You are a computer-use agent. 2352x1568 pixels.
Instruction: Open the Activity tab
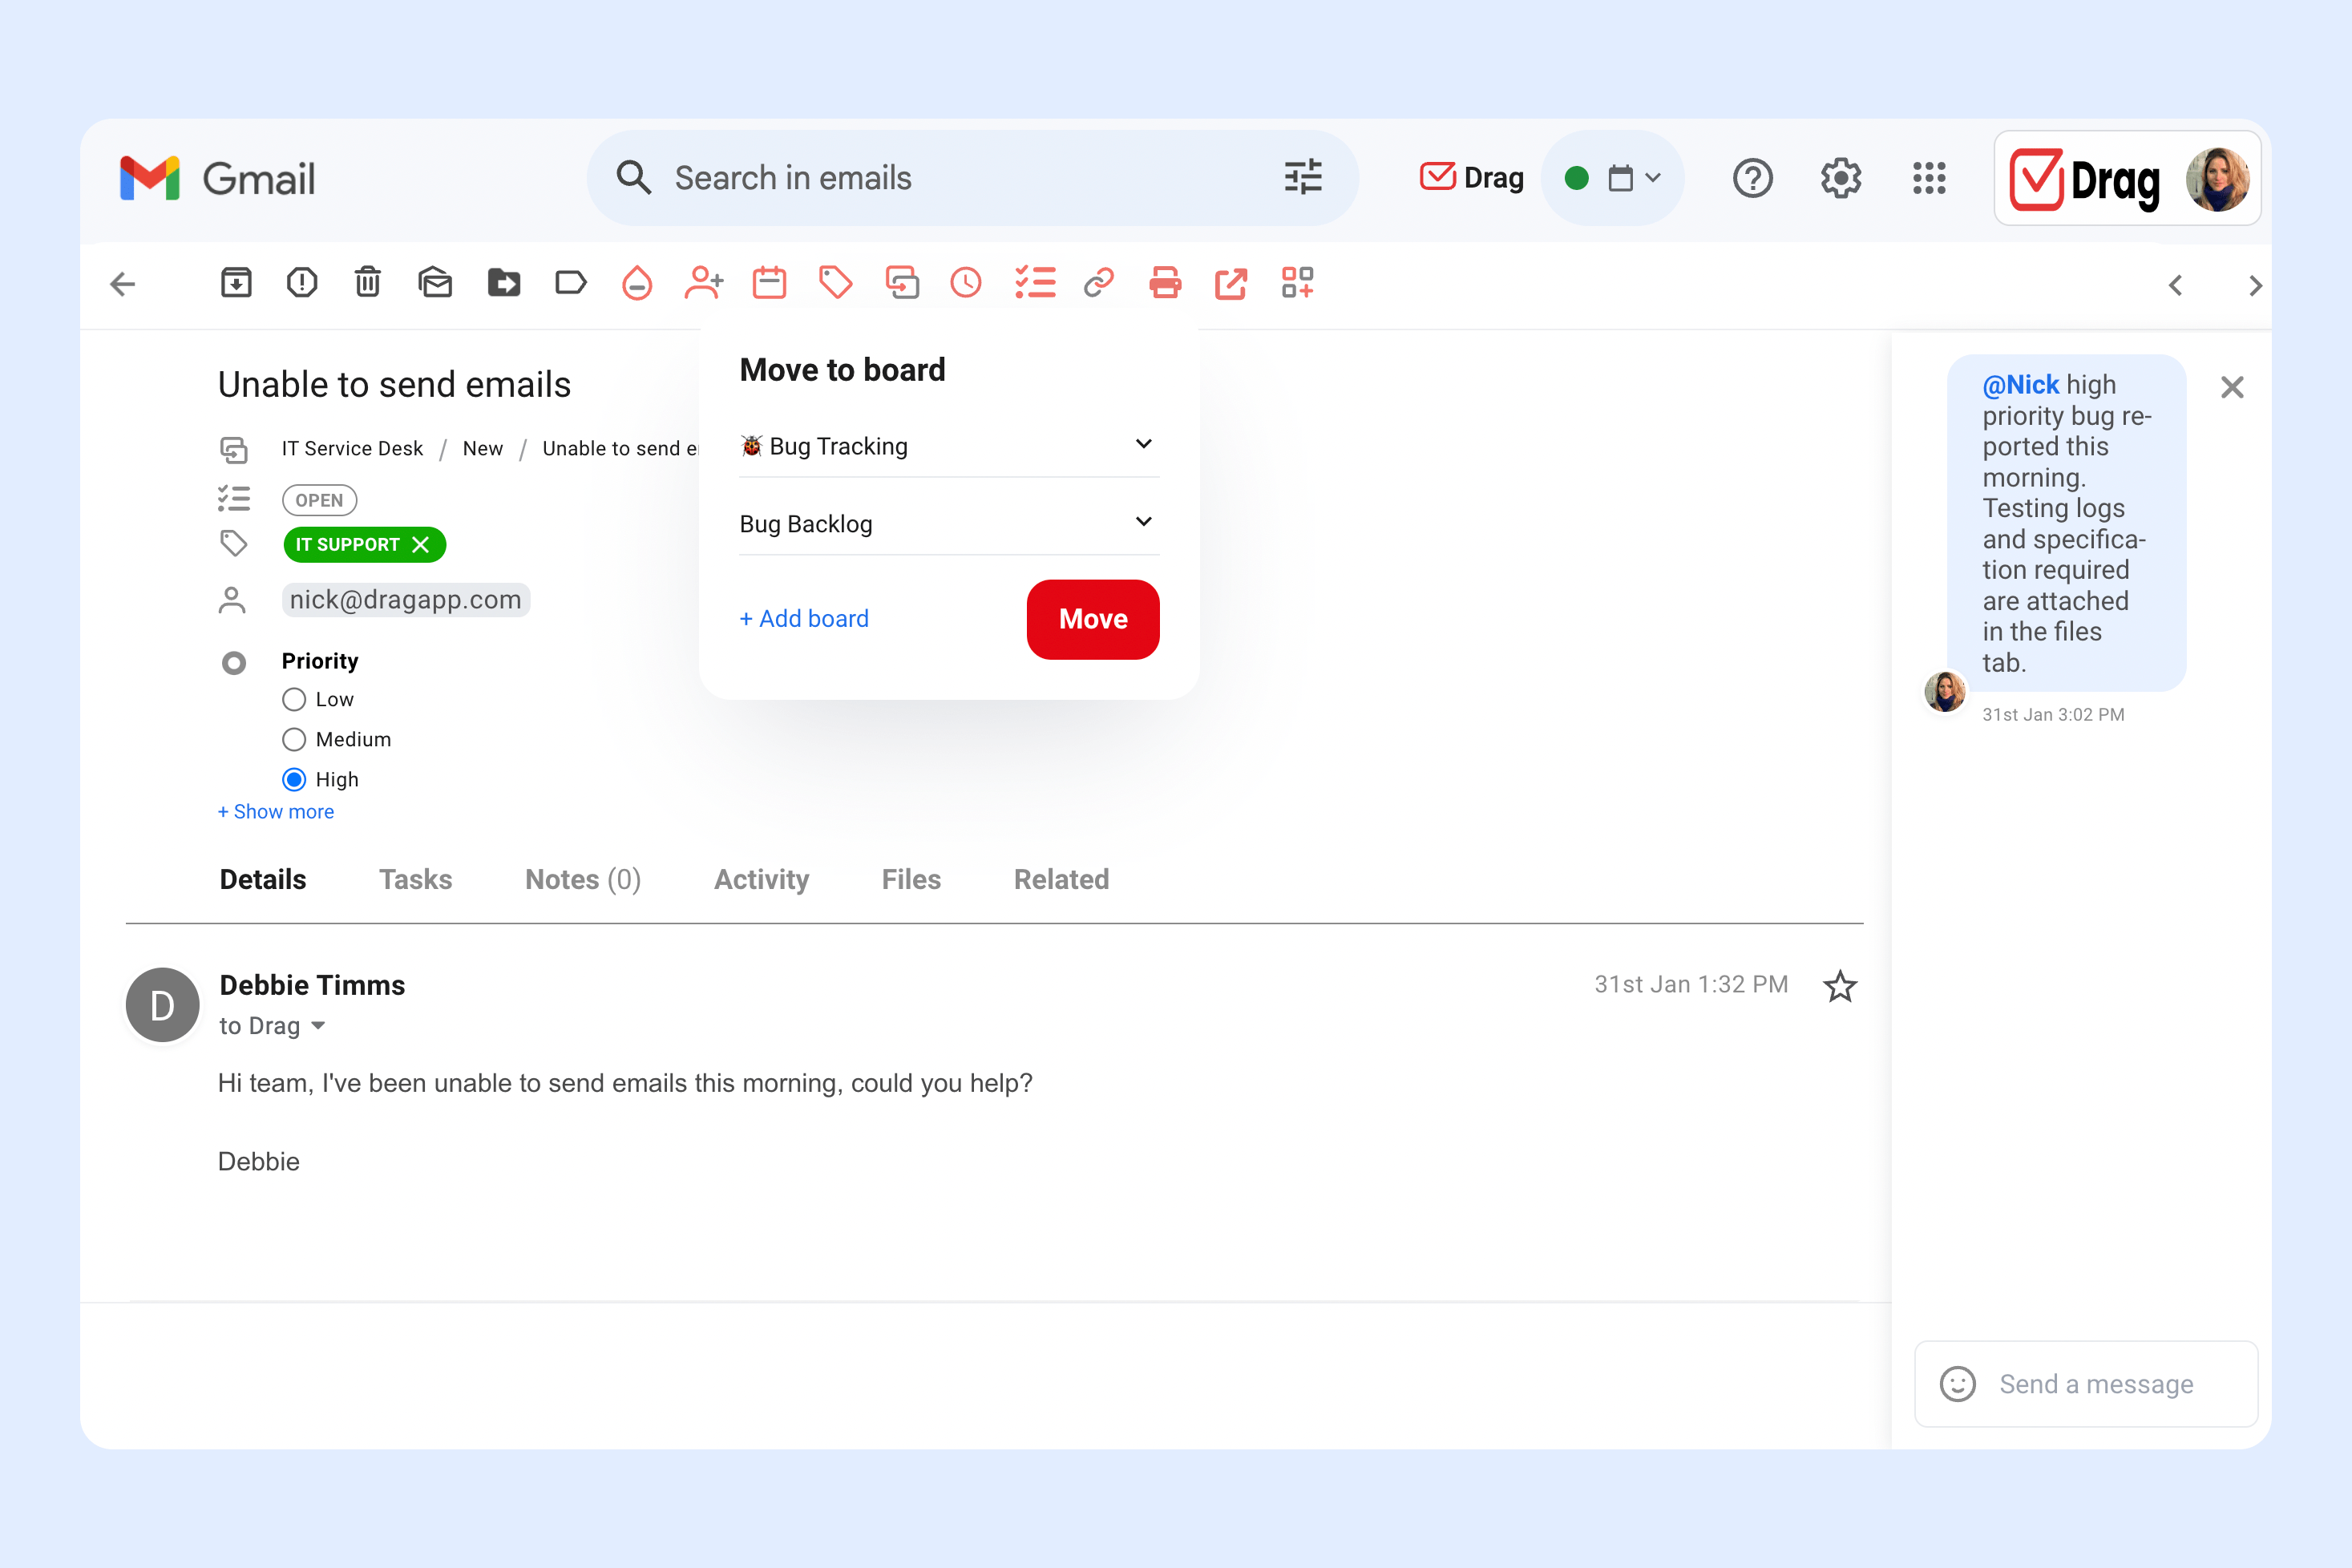tap(762, 879)
